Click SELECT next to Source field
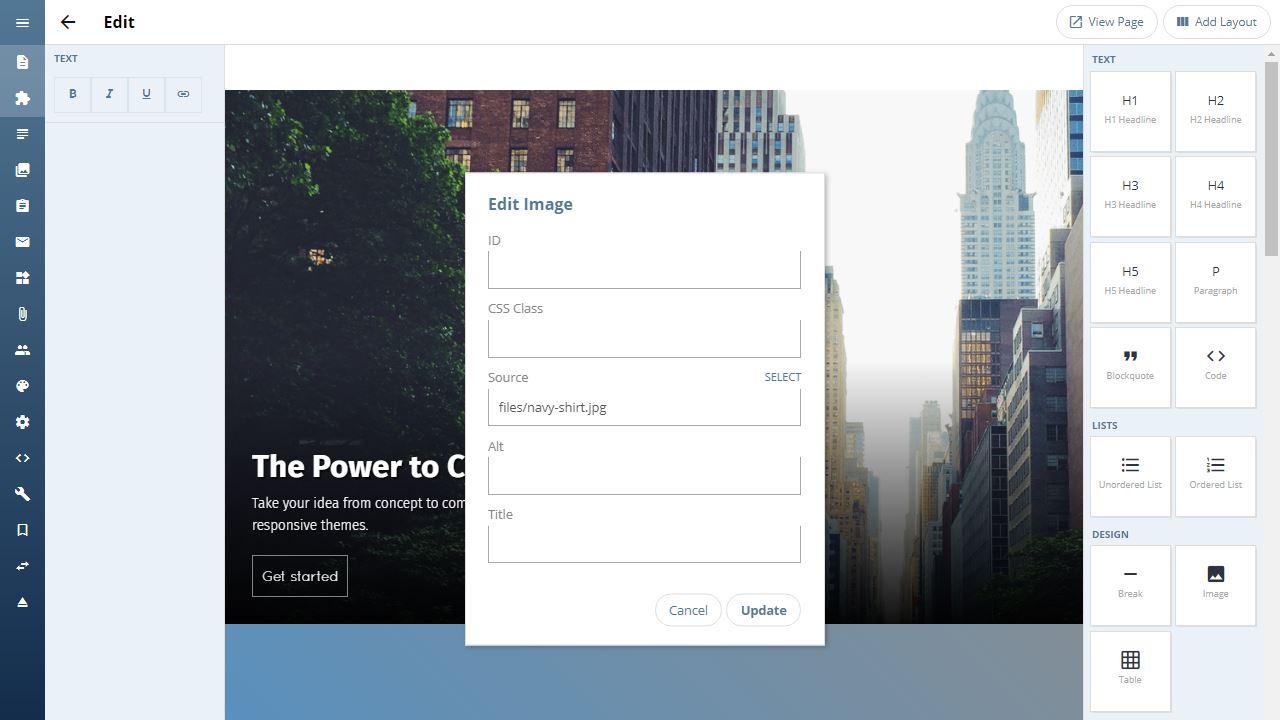The image size is (1280, 720). (783, 377)
